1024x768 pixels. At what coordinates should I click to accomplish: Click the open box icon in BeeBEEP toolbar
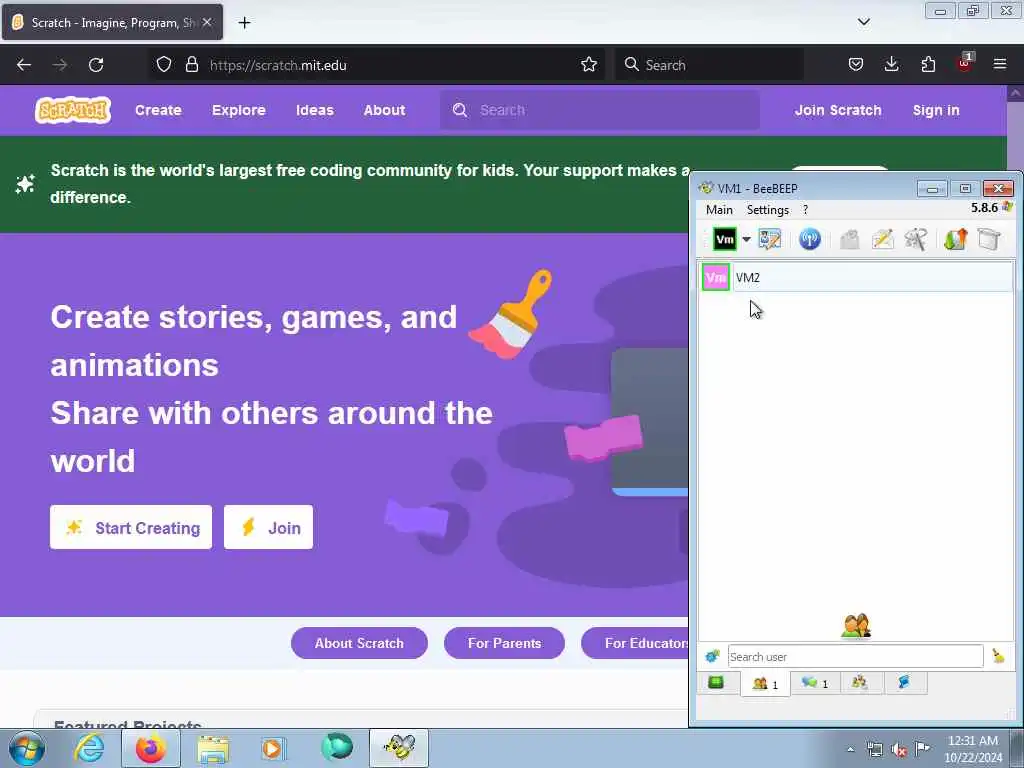989,239
